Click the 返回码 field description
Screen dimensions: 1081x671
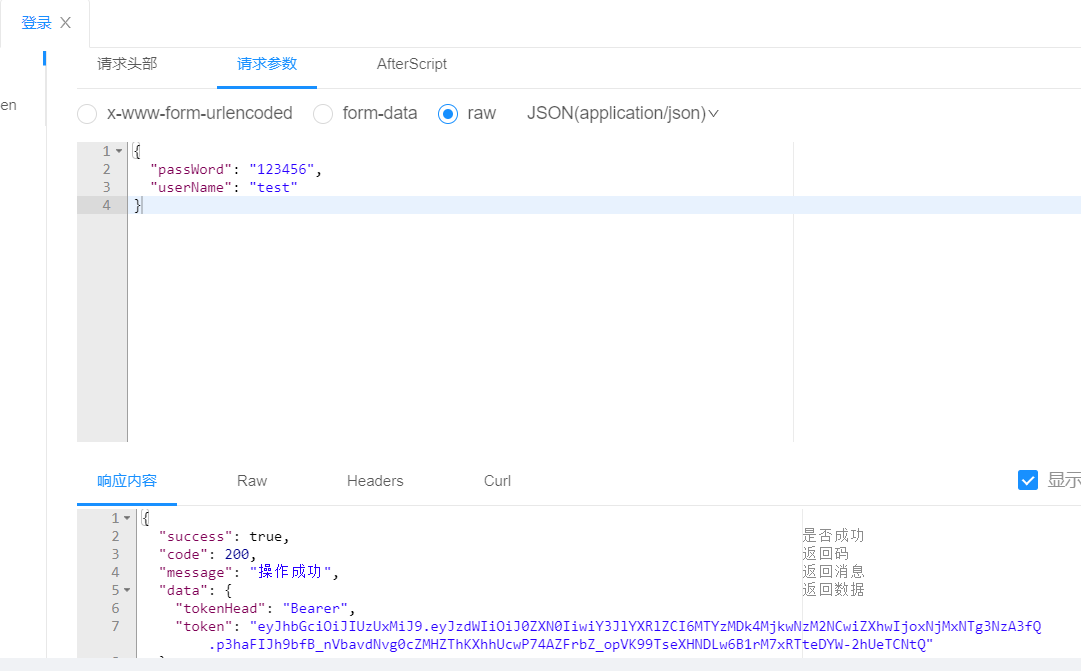(825, 553)
